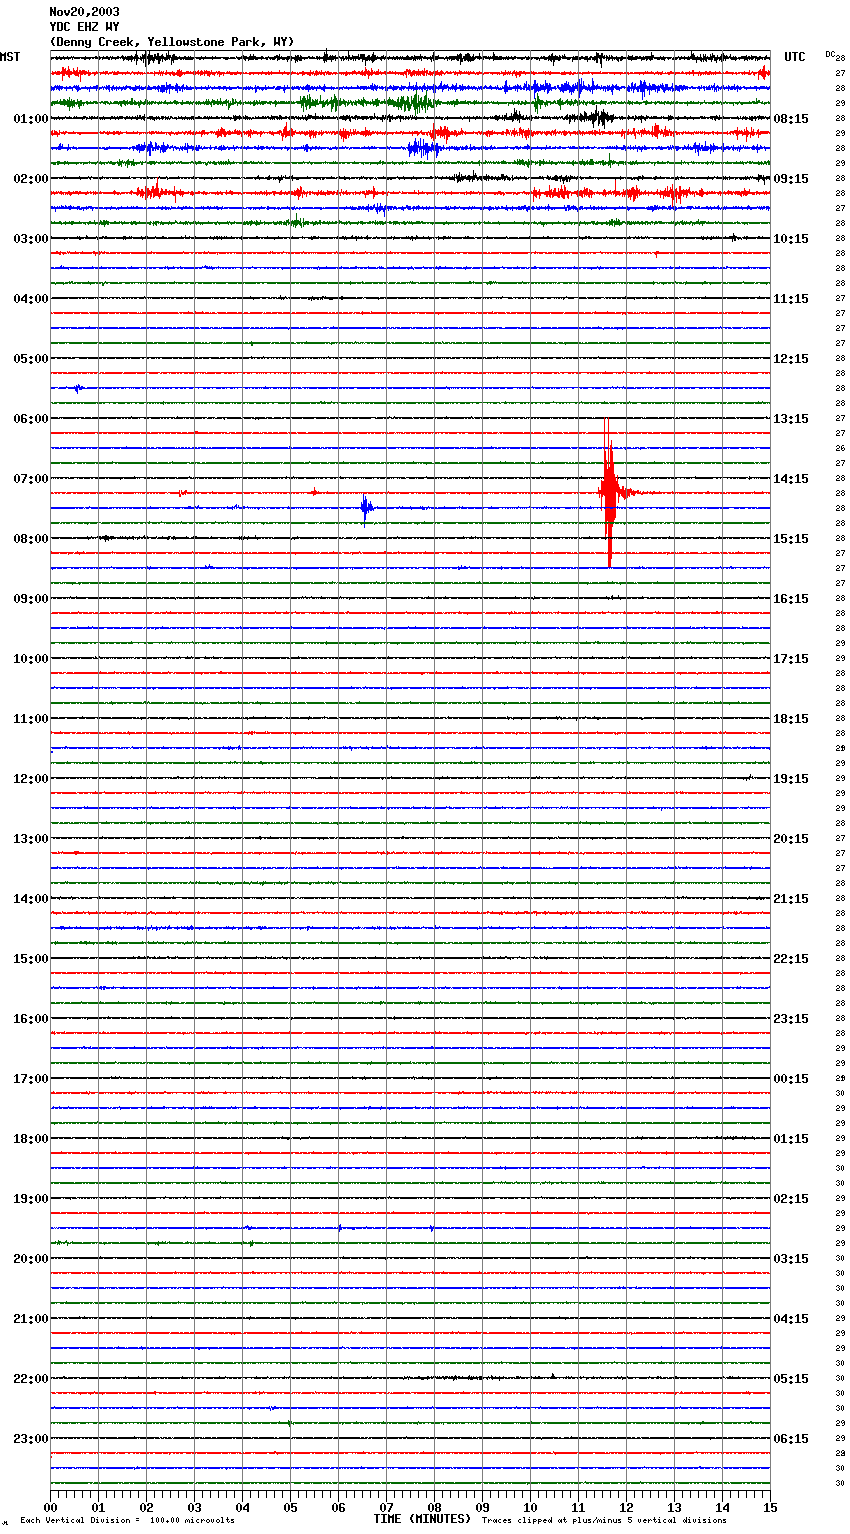This screenshot has height=1534, width=850.
Task: Select the 16:00 MST time label
Action: pyautogui.click(x=31, y=1019)
